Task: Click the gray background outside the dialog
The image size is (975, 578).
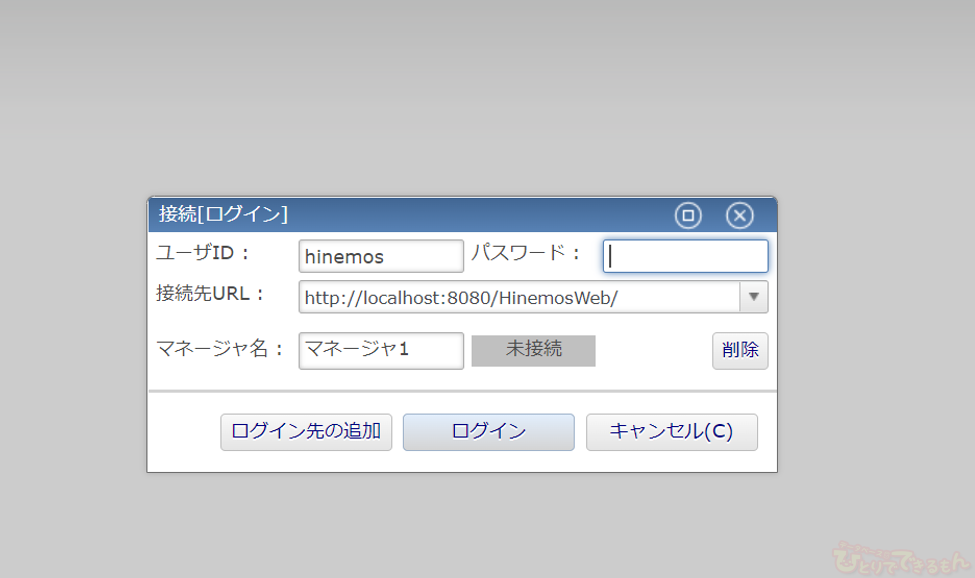Action: (480, 100)
